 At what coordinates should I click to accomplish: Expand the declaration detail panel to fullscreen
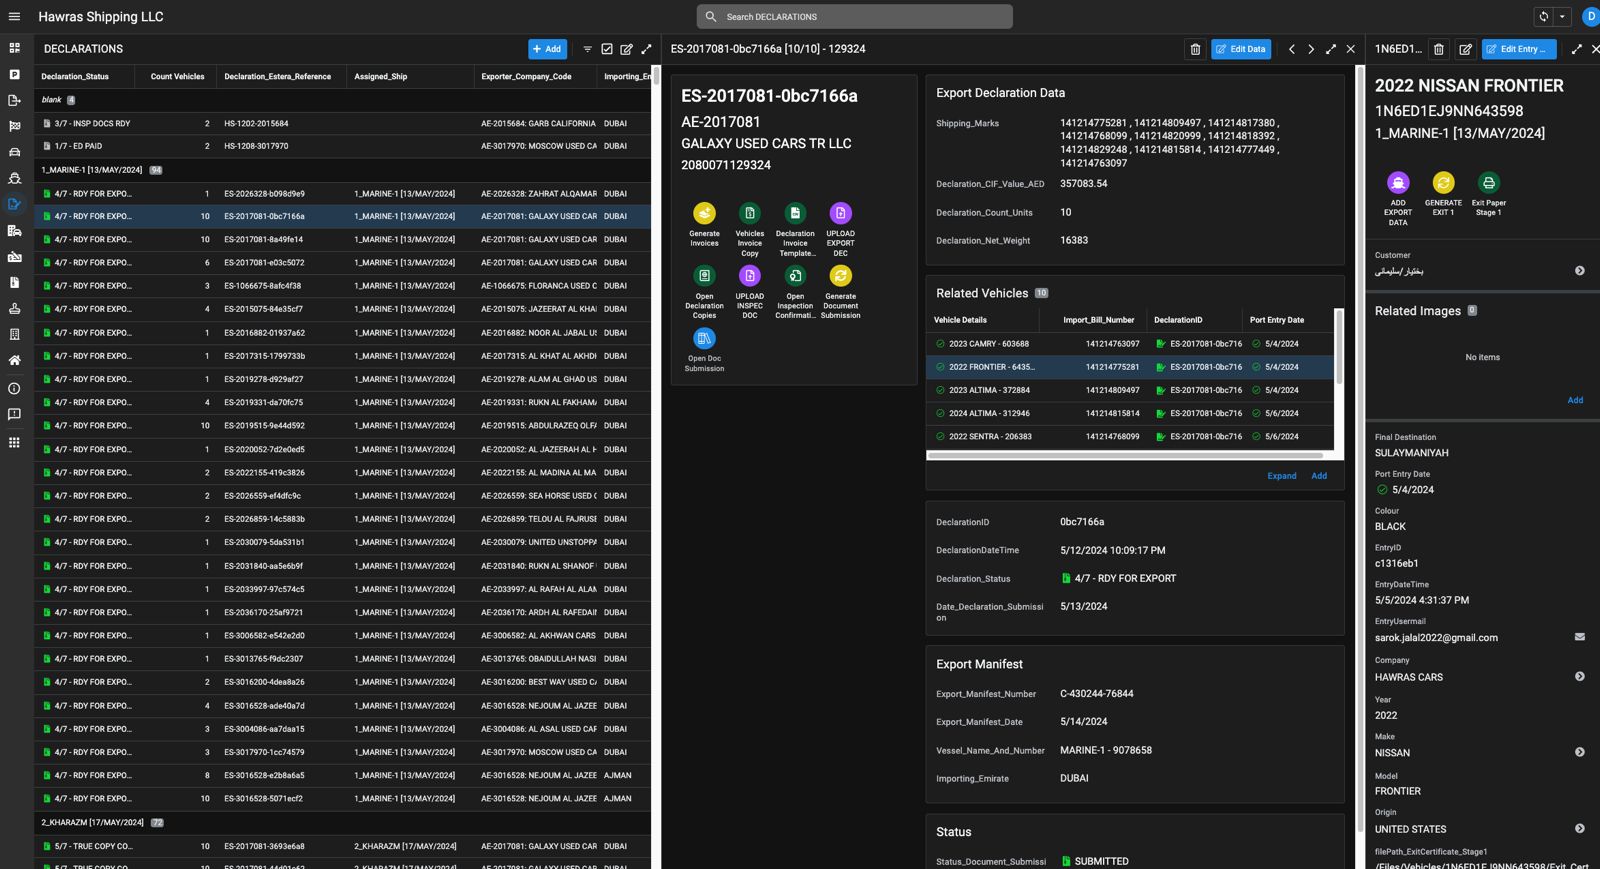tap(1331, 49)
